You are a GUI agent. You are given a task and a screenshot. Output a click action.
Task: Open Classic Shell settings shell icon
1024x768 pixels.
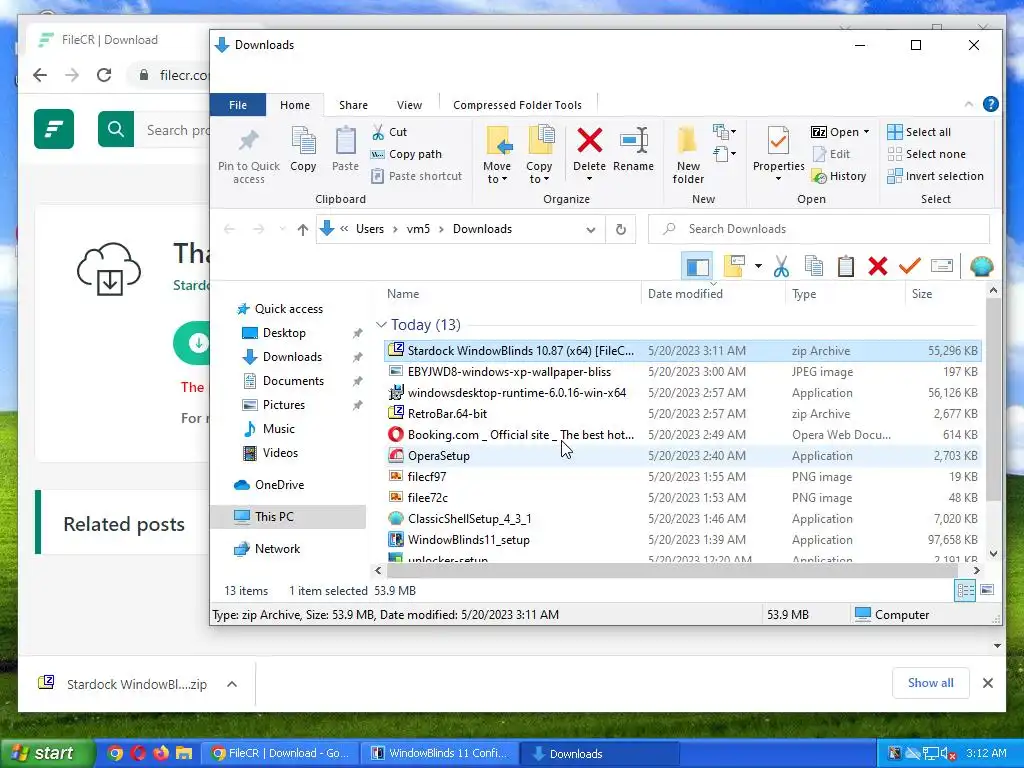point(982,266)
